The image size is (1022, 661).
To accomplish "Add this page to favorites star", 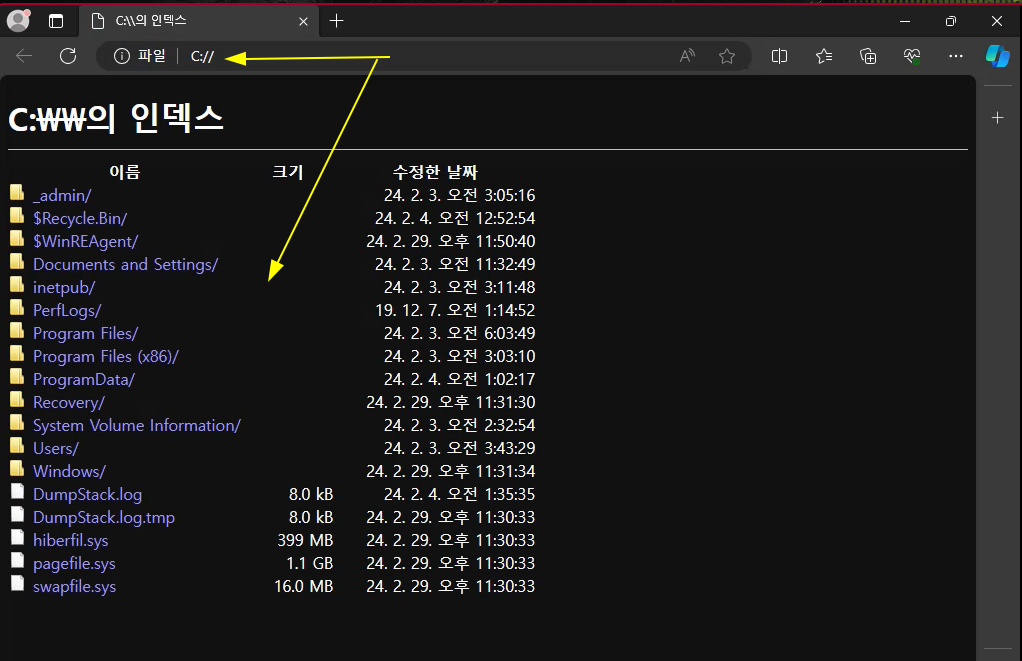I will tap(727, 57).
